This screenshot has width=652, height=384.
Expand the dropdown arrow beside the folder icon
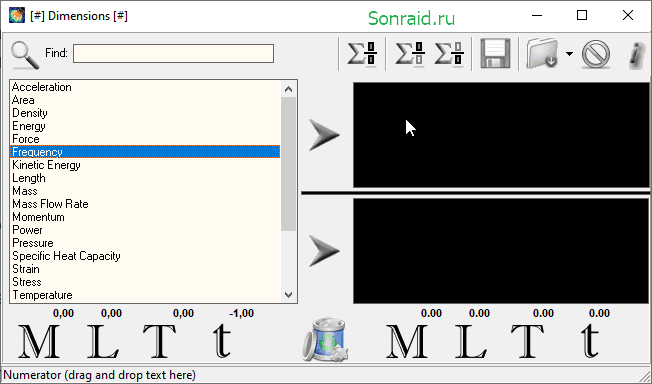pos(569,54)
